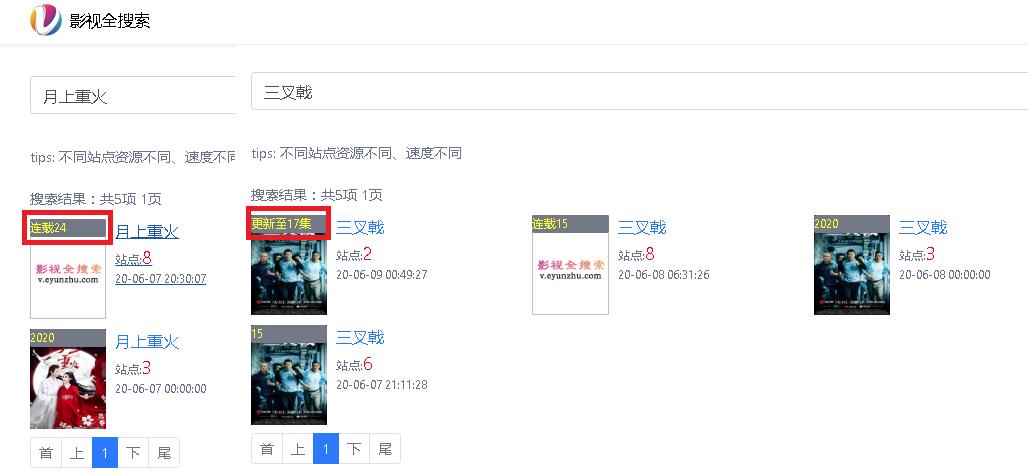1028x474 pixels.
Task: Click the timestamp 20-06-09 00:49:27
Action: point(382,275)
